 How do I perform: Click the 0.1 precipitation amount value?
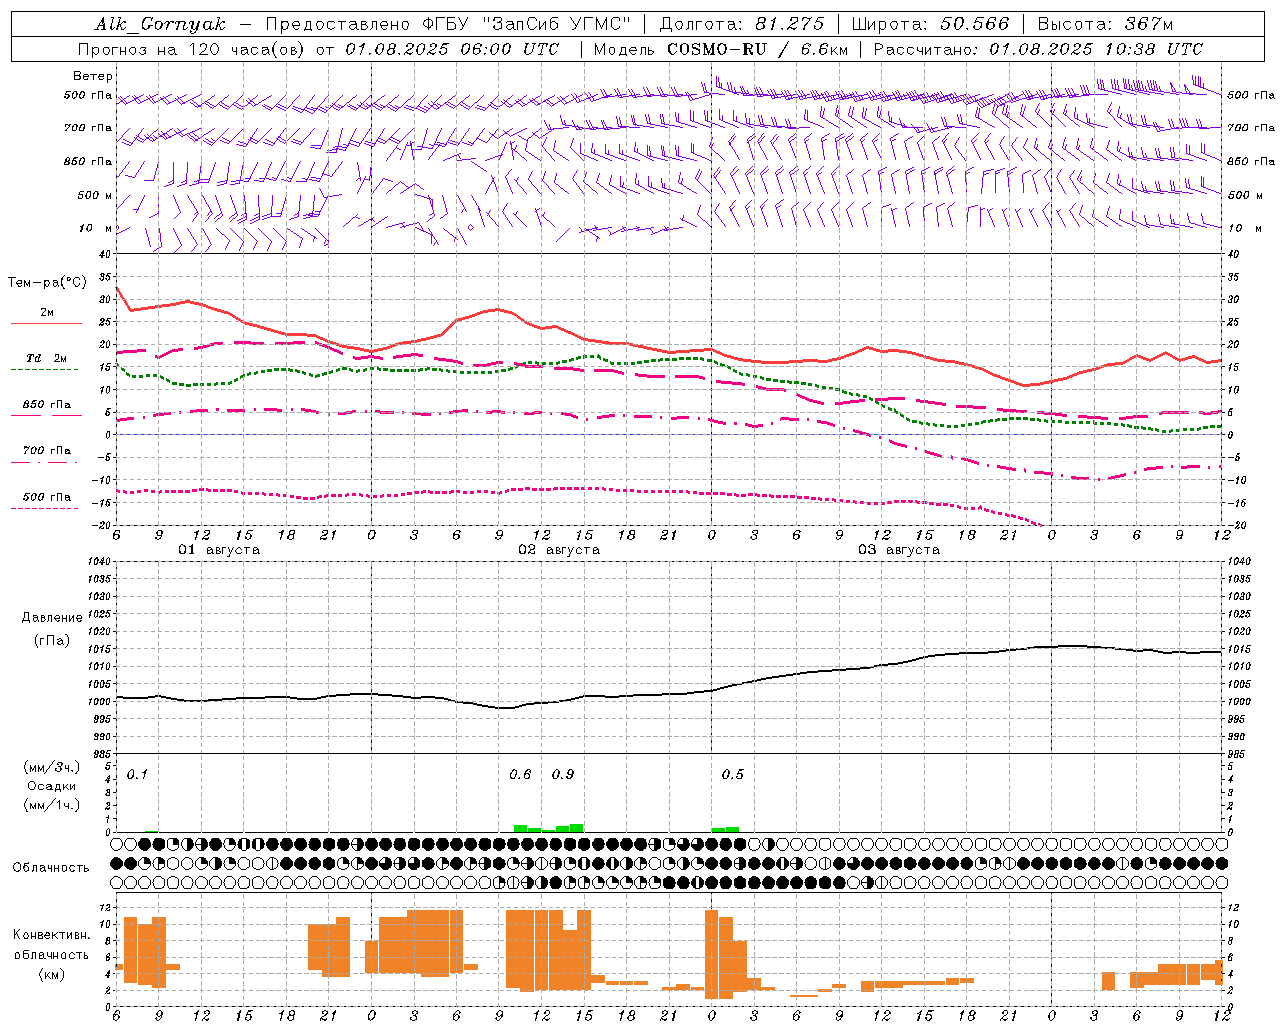tap(137, 774)
